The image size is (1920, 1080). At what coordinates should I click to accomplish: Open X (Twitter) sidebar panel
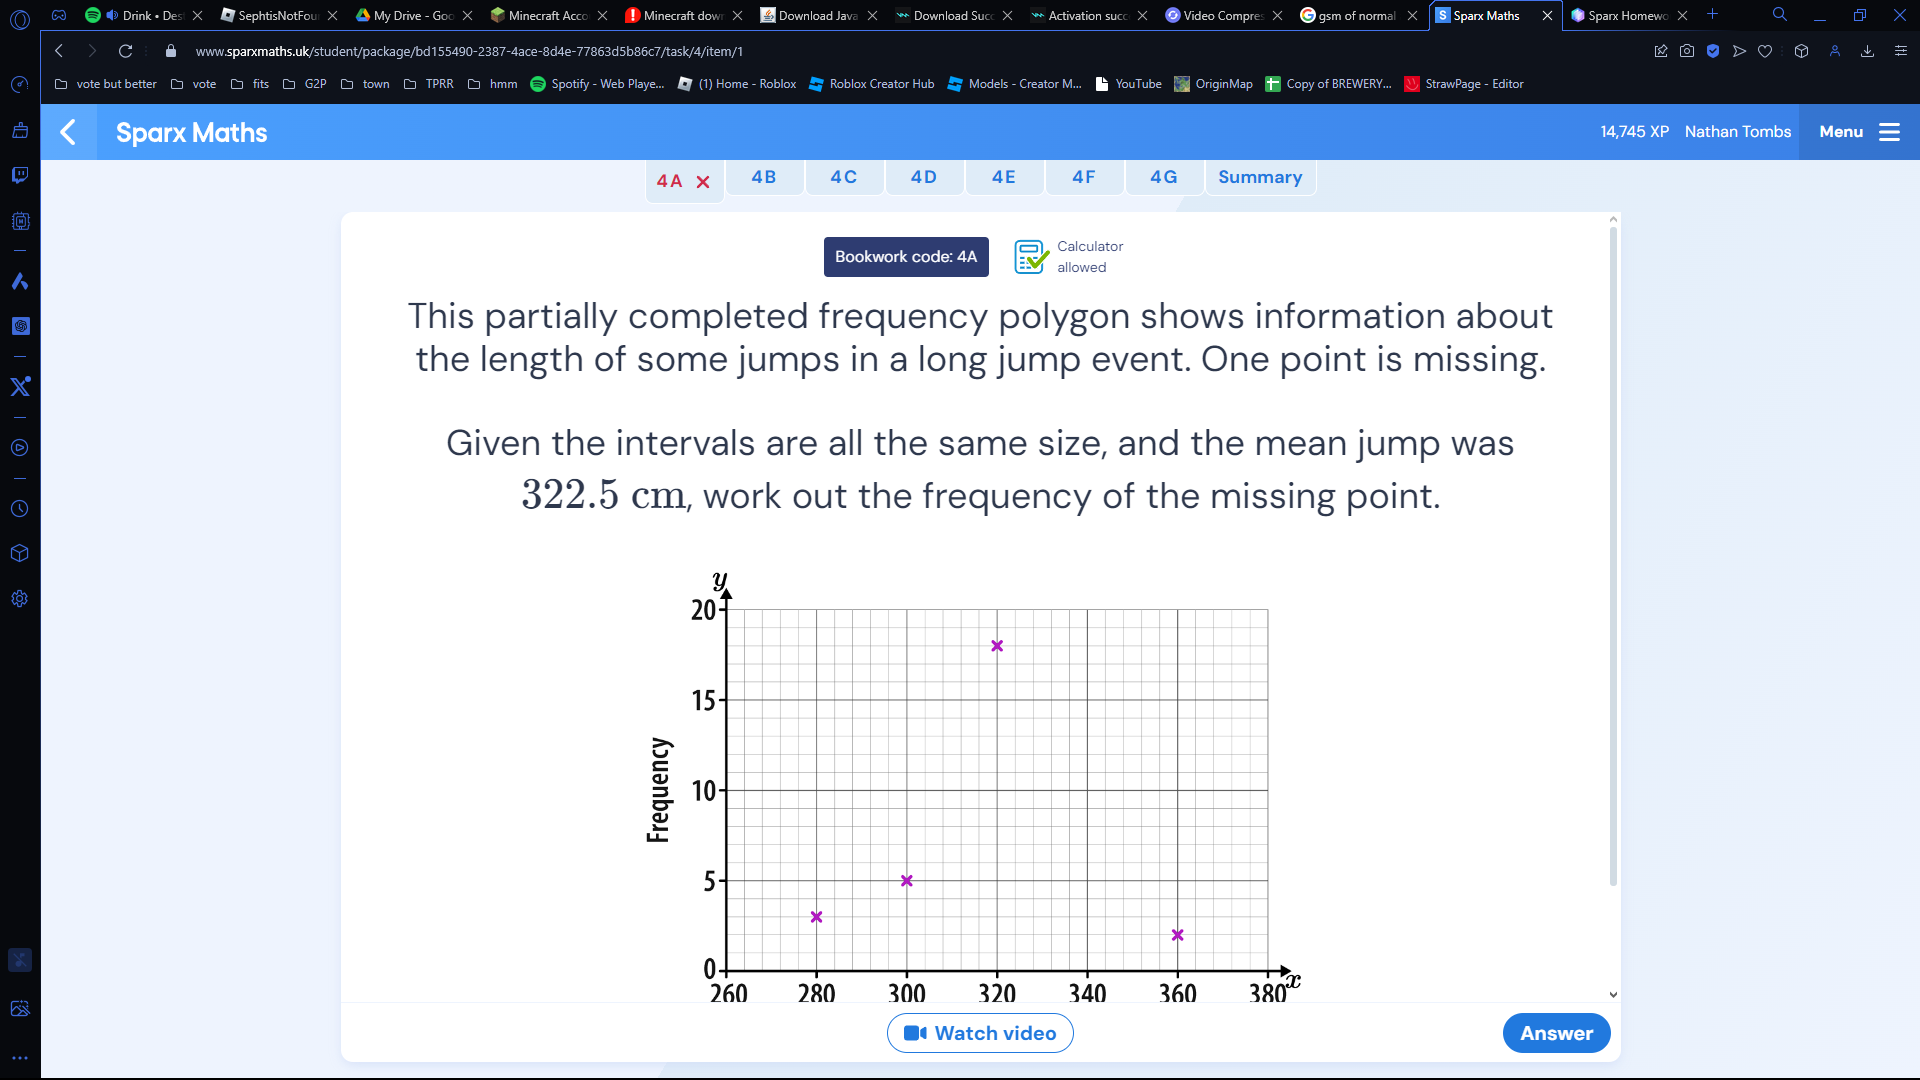pos(20,387)
